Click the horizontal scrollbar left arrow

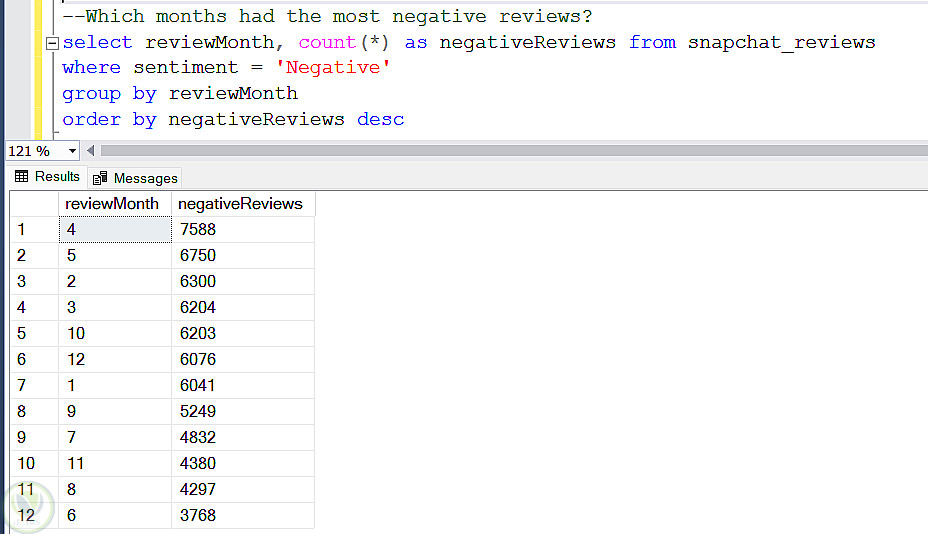[x=91, y=151]
